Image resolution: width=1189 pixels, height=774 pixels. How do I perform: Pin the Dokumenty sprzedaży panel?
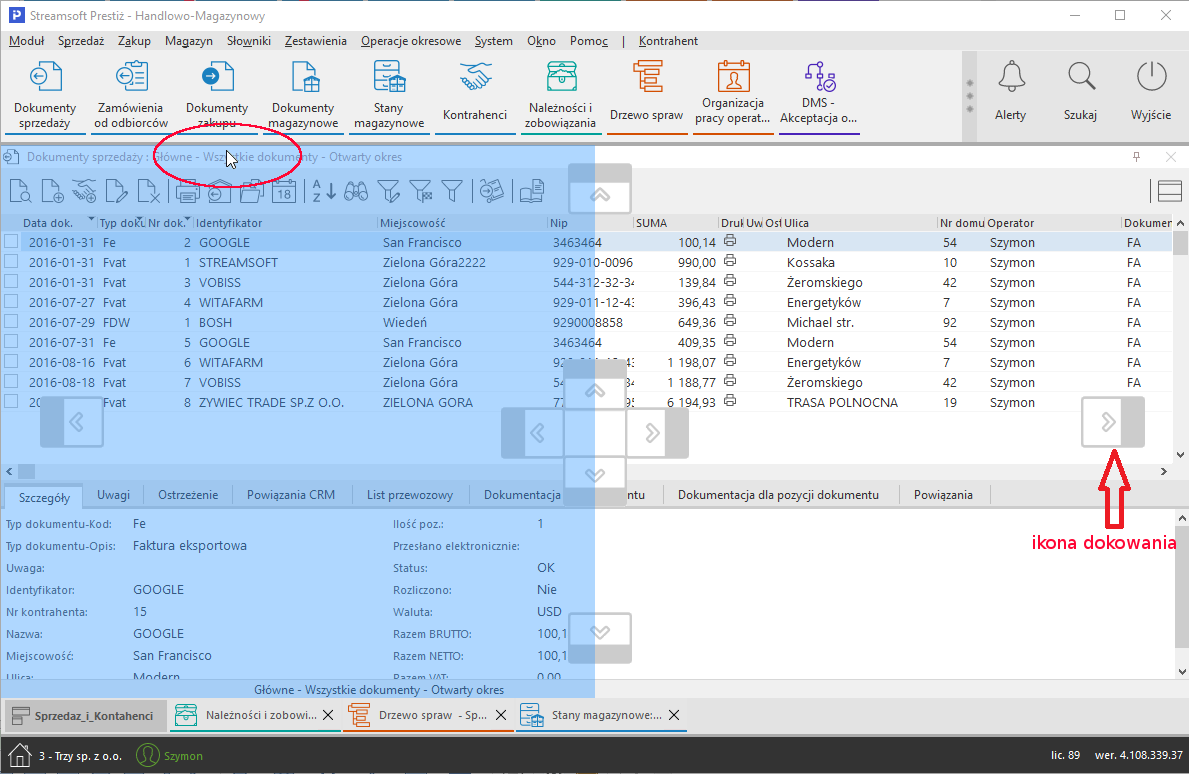(1136, 157)
